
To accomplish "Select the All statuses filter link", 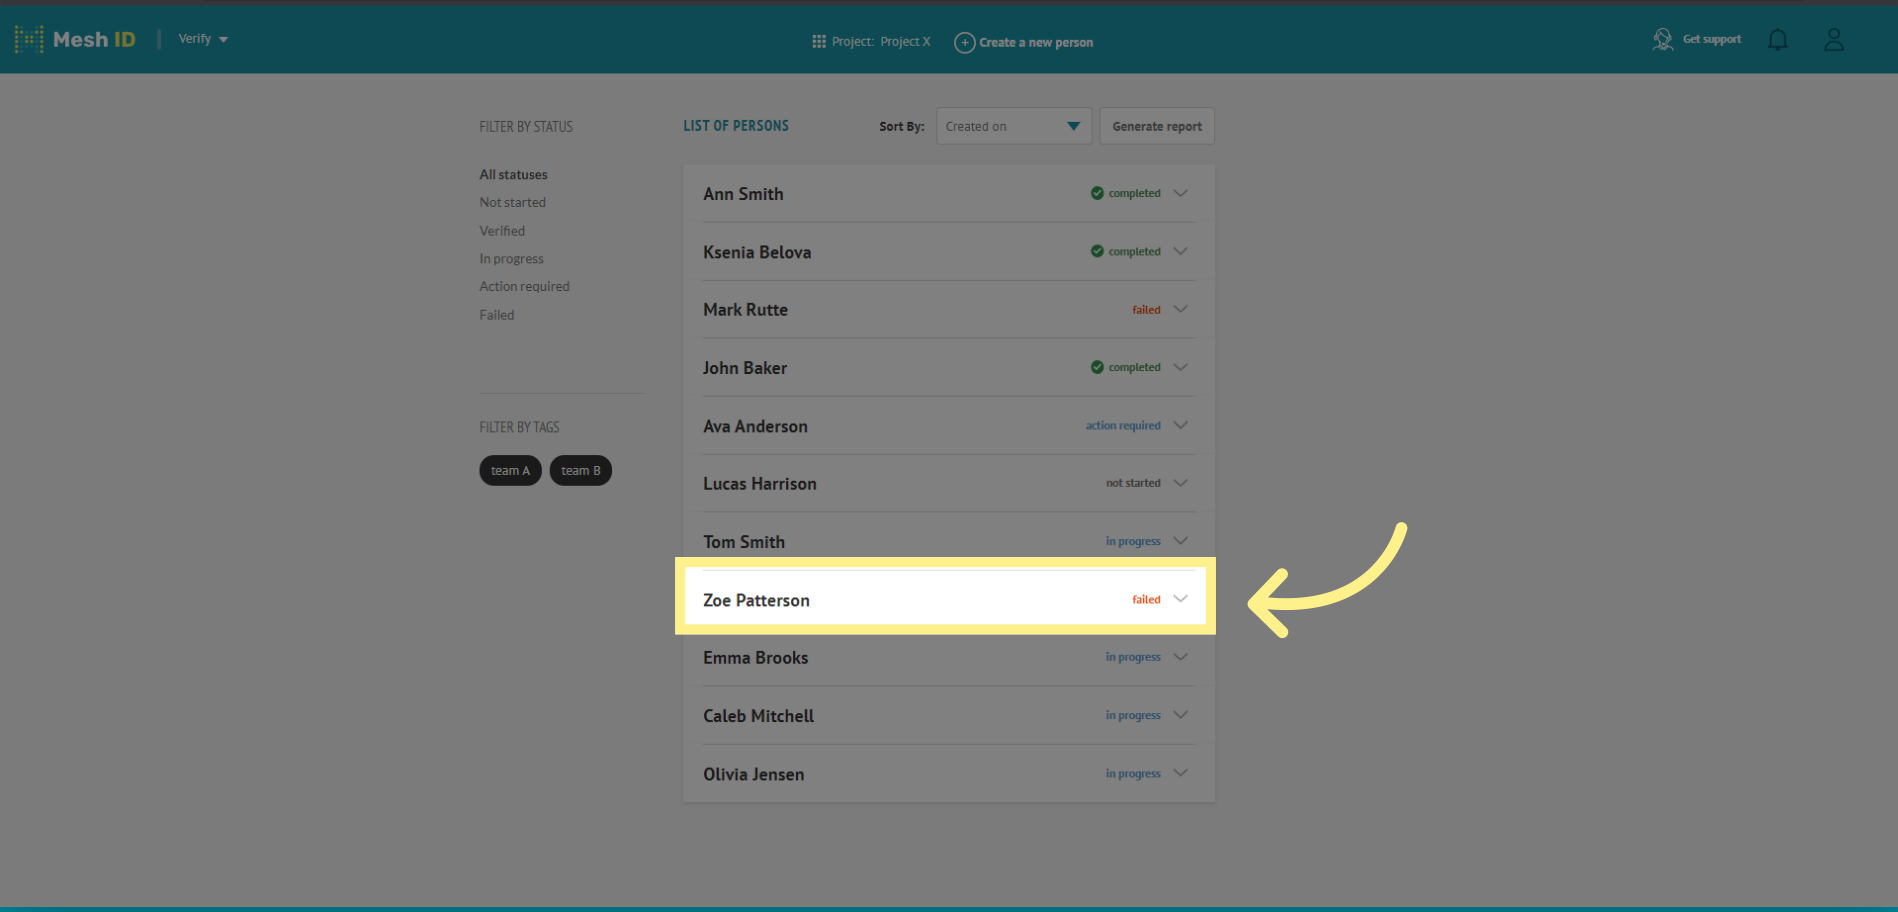I will (513, 174).
